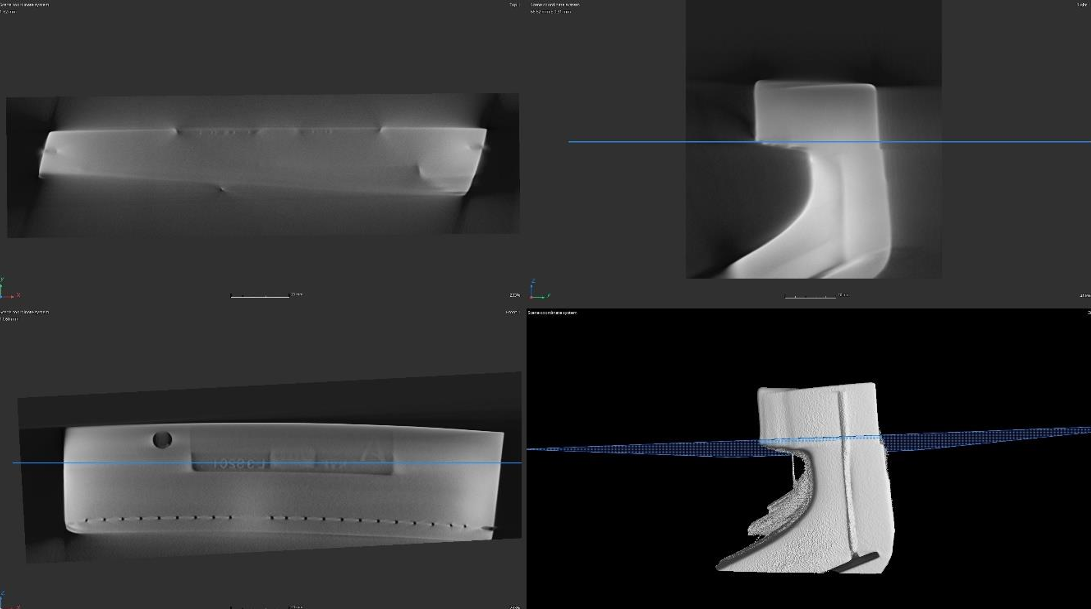Click the scale bar under the top-left slice view
Image resolution: width=1091 pixels, height=609 pixels.
(x=260, y=296)
